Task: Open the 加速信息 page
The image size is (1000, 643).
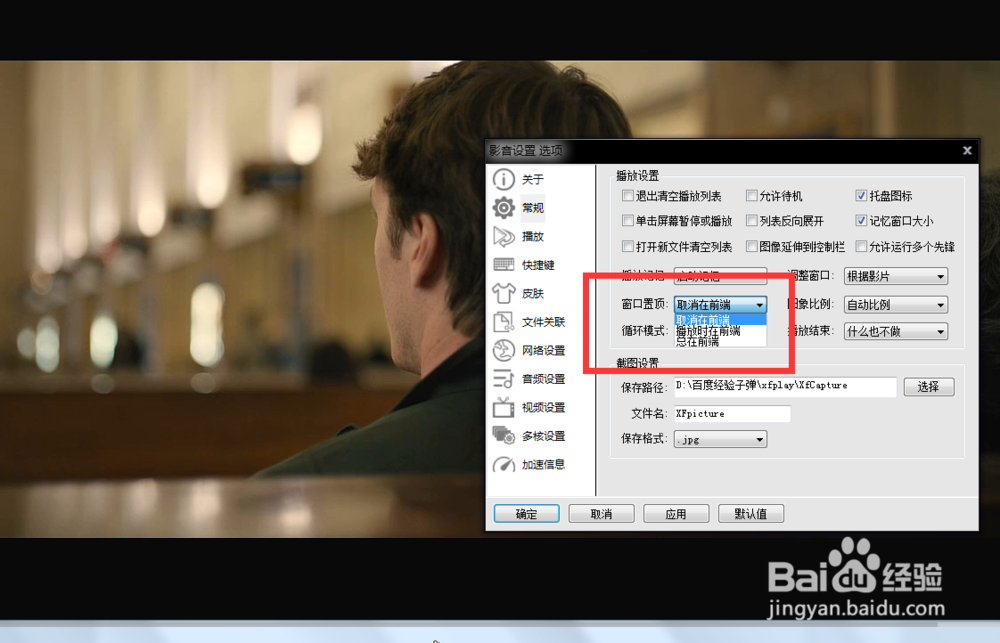Action: (543, 464)
